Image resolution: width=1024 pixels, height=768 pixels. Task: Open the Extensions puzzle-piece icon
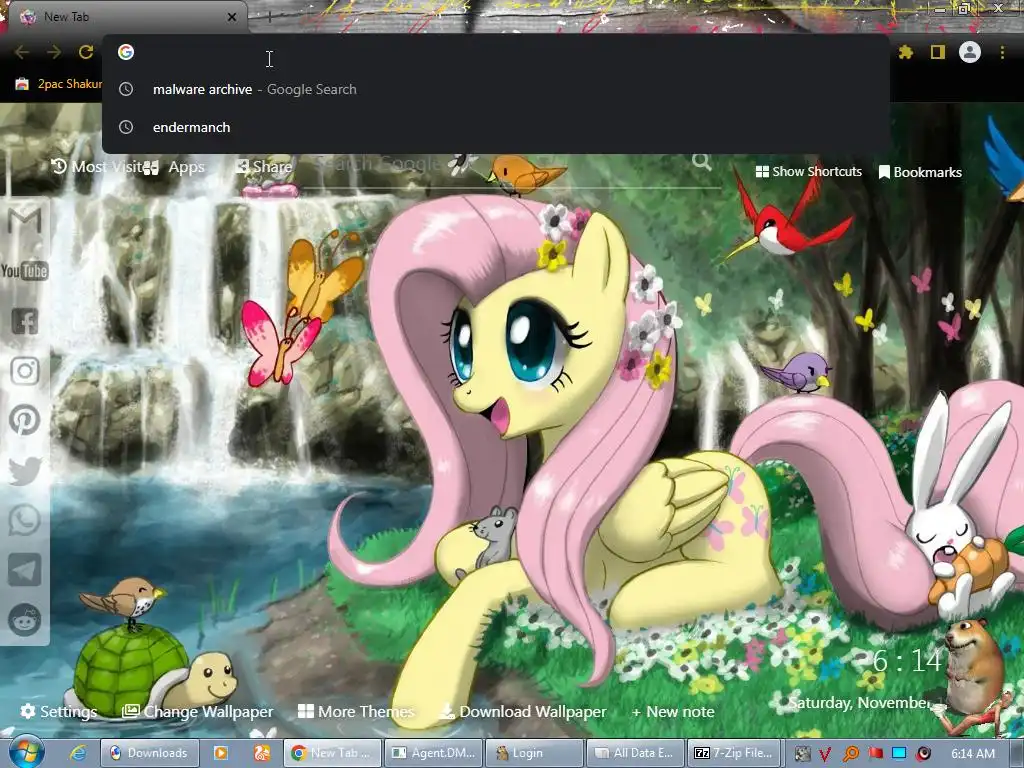pos(905,52)
